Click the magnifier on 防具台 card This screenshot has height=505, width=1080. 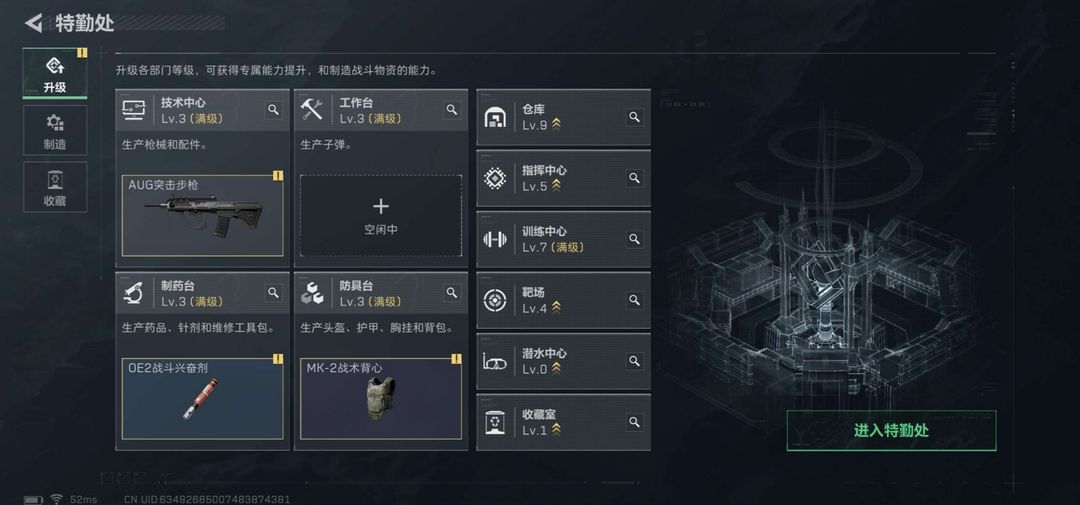452,293
